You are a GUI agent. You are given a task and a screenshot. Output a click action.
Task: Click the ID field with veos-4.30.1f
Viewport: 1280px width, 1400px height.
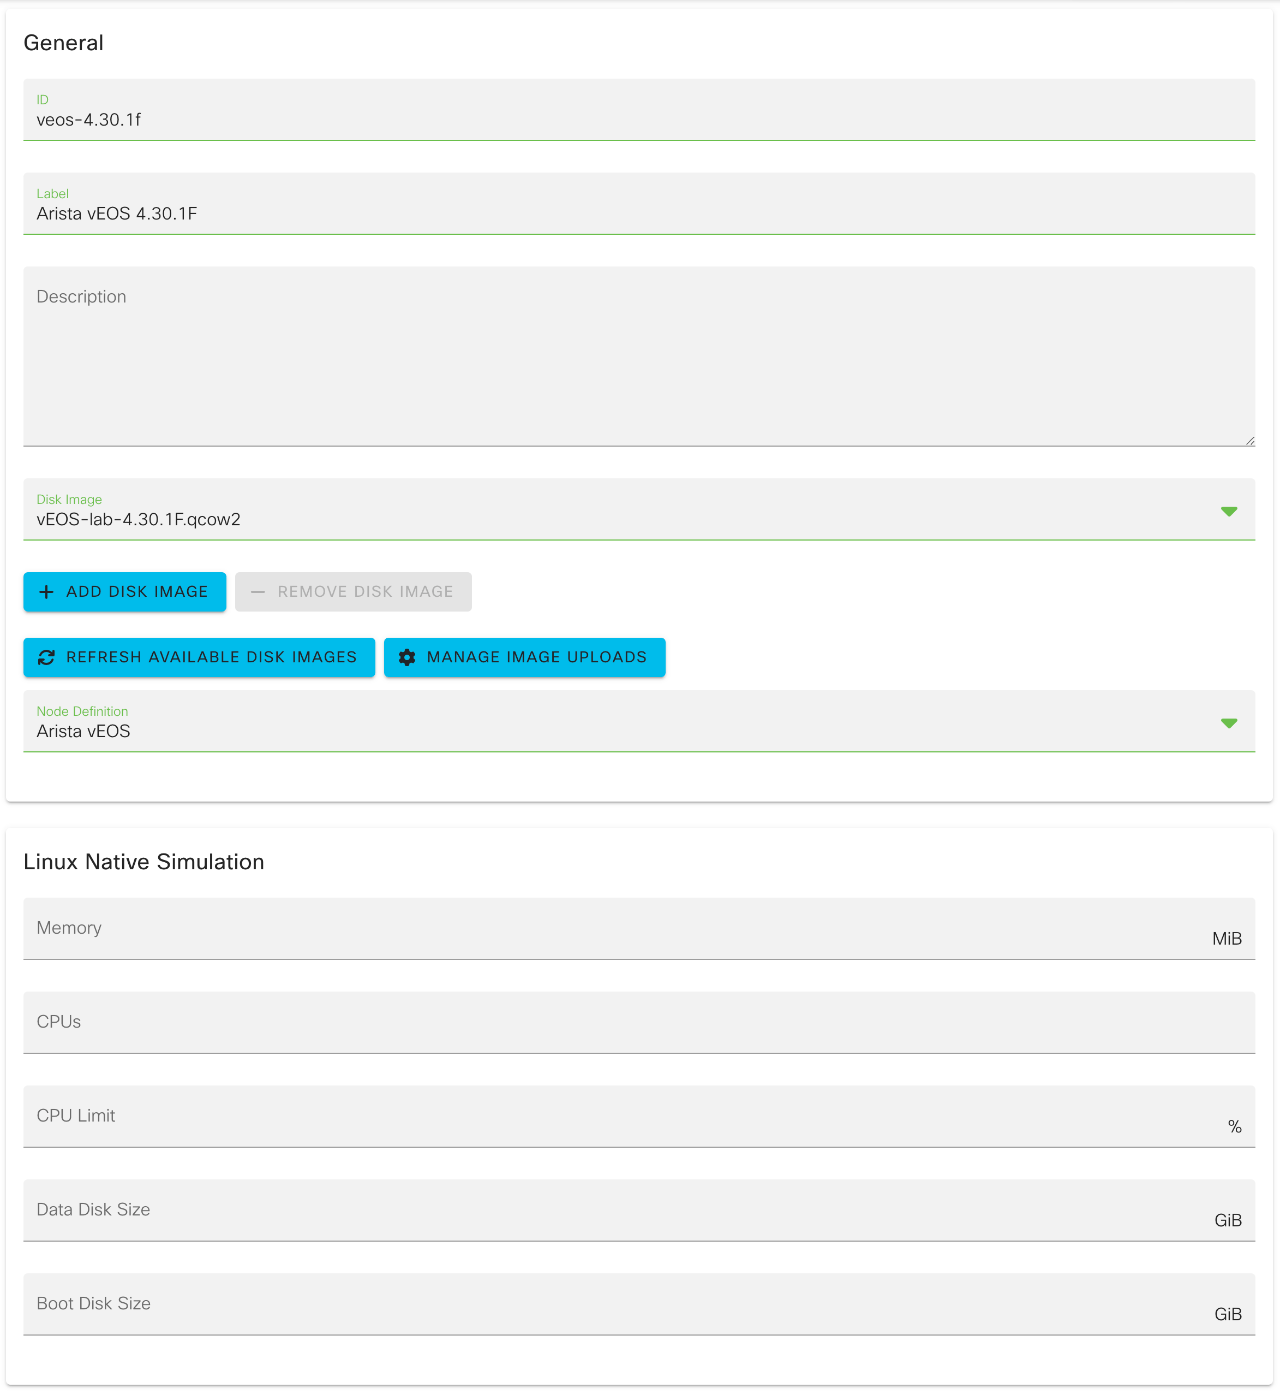[639, 110]
